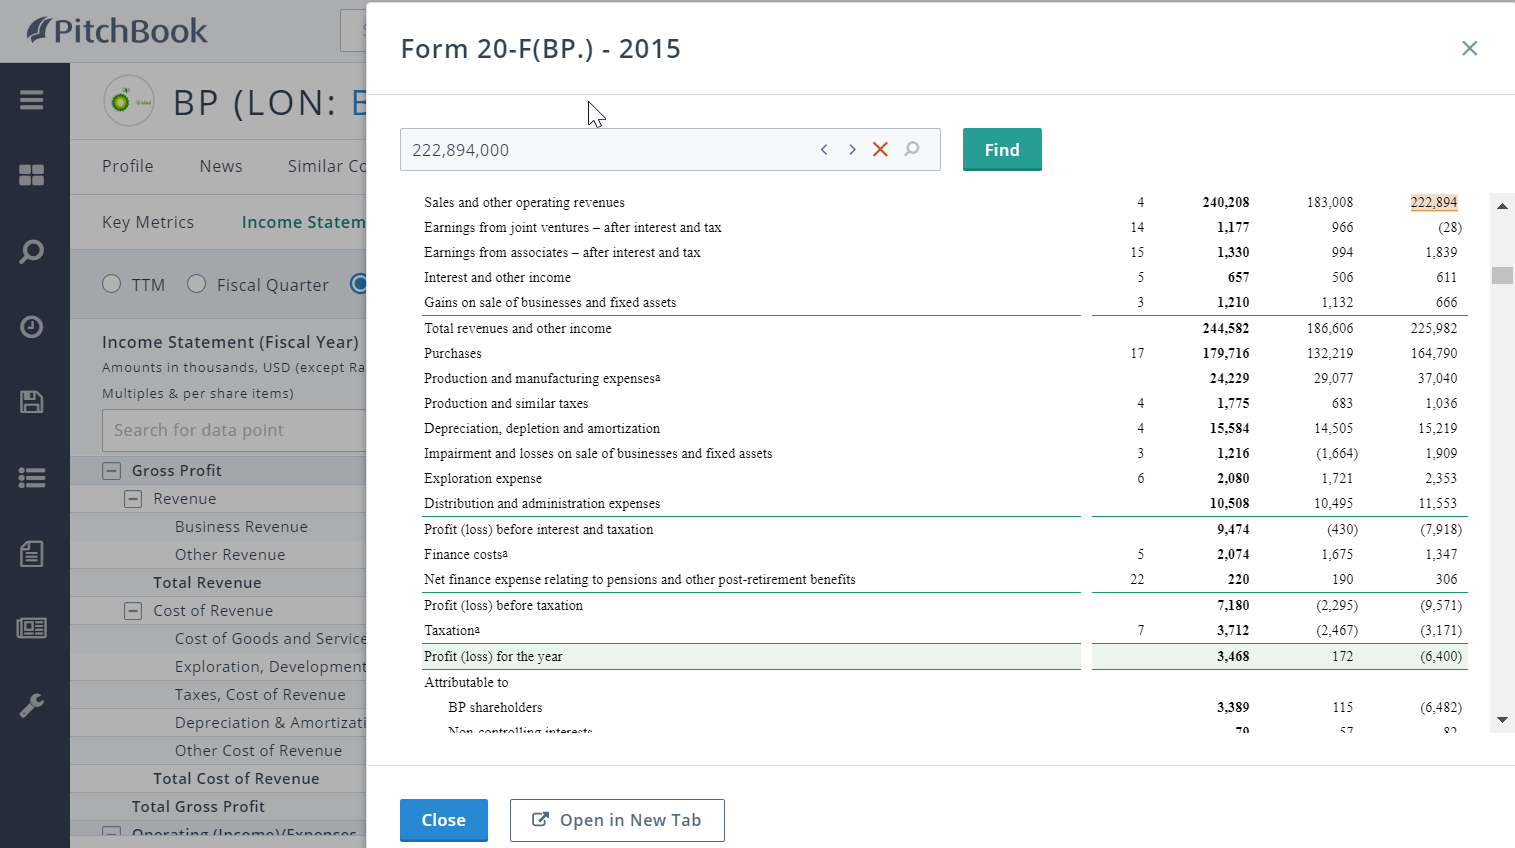
Task: Go to next search match
Action: click(852, 149)
